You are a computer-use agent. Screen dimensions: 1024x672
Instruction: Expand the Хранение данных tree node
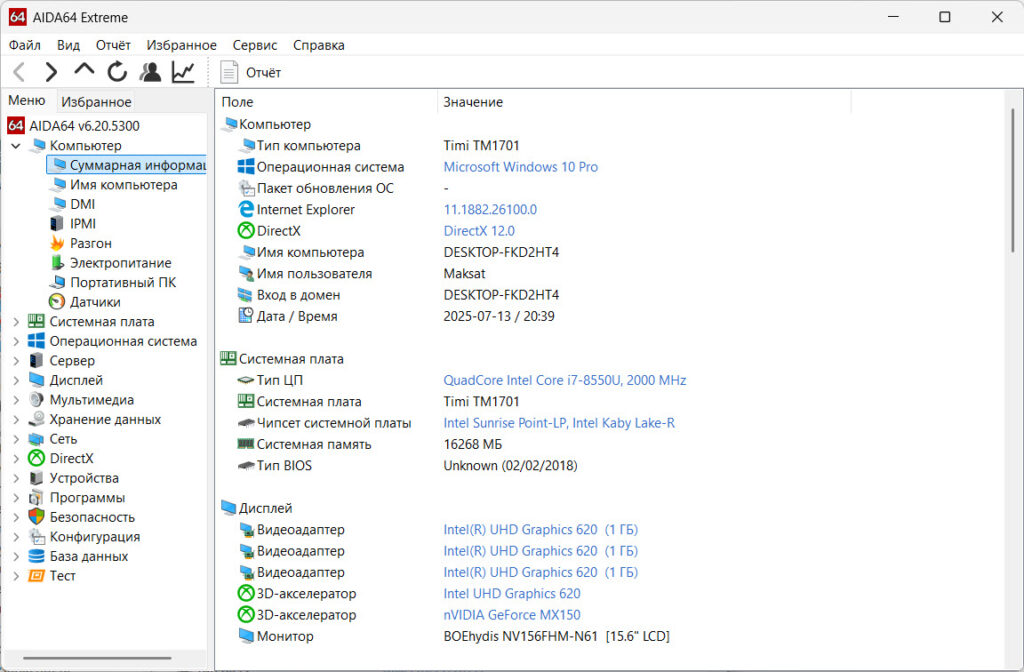coord(16,420)
